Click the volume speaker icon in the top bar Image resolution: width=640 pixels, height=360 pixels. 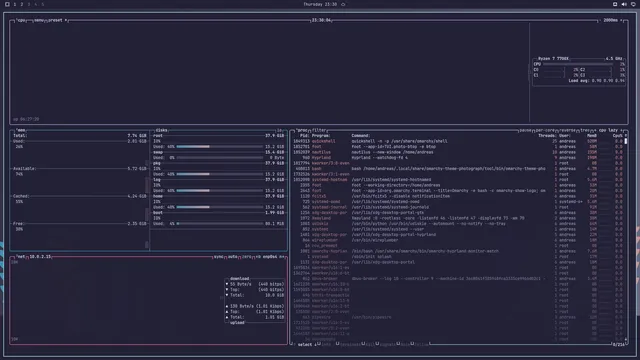click(x=624, y=4)
